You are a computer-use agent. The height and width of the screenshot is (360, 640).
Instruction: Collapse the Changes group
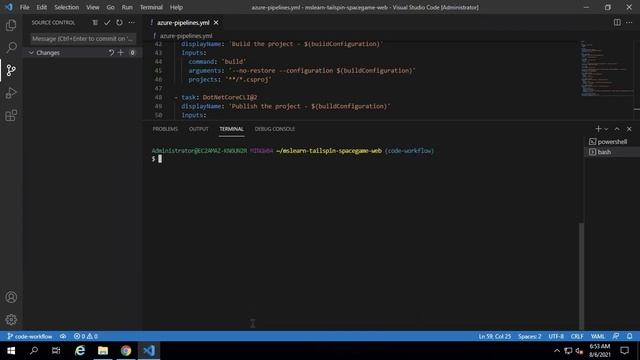[x=31, y=53]
